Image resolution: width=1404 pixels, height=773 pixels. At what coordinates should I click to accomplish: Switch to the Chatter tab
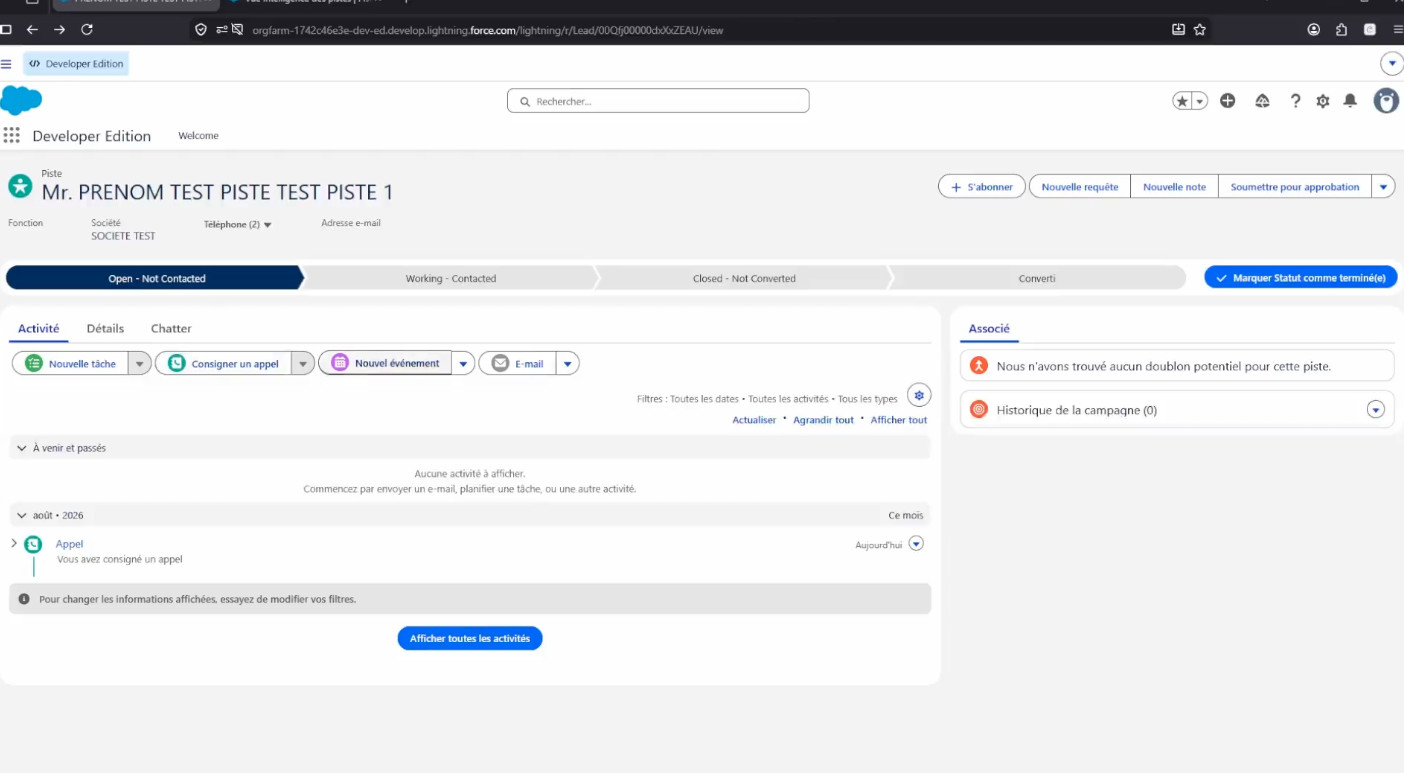click(171, 328)
